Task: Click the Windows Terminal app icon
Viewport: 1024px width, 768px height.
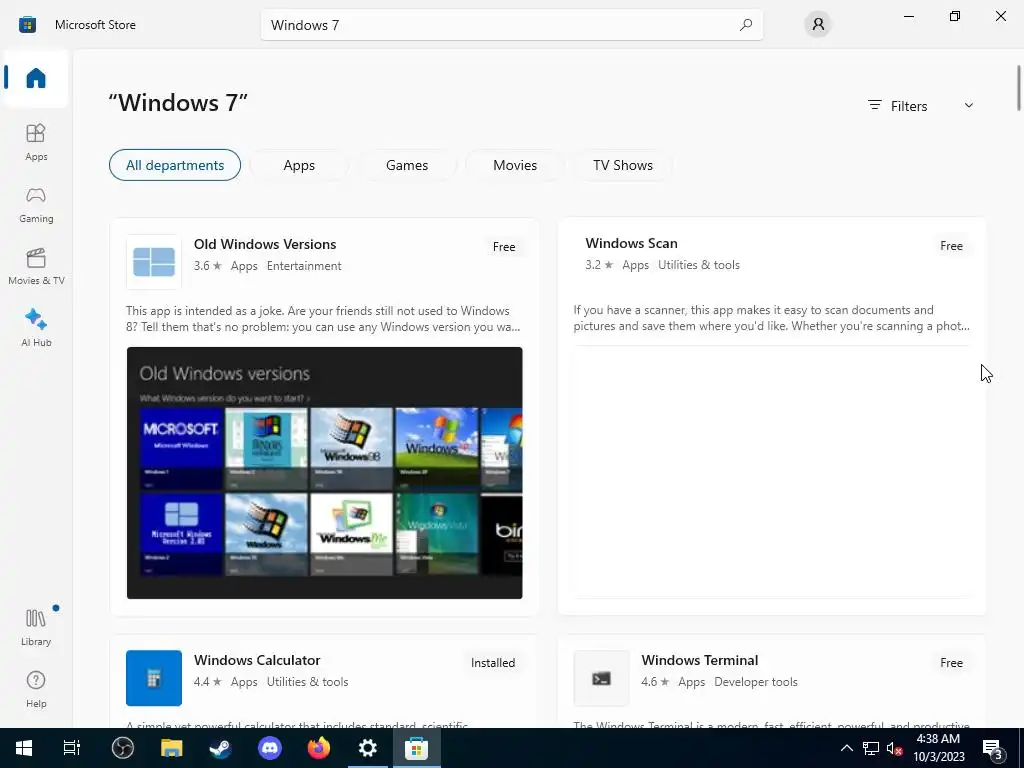Action: [x=601, y=679]
